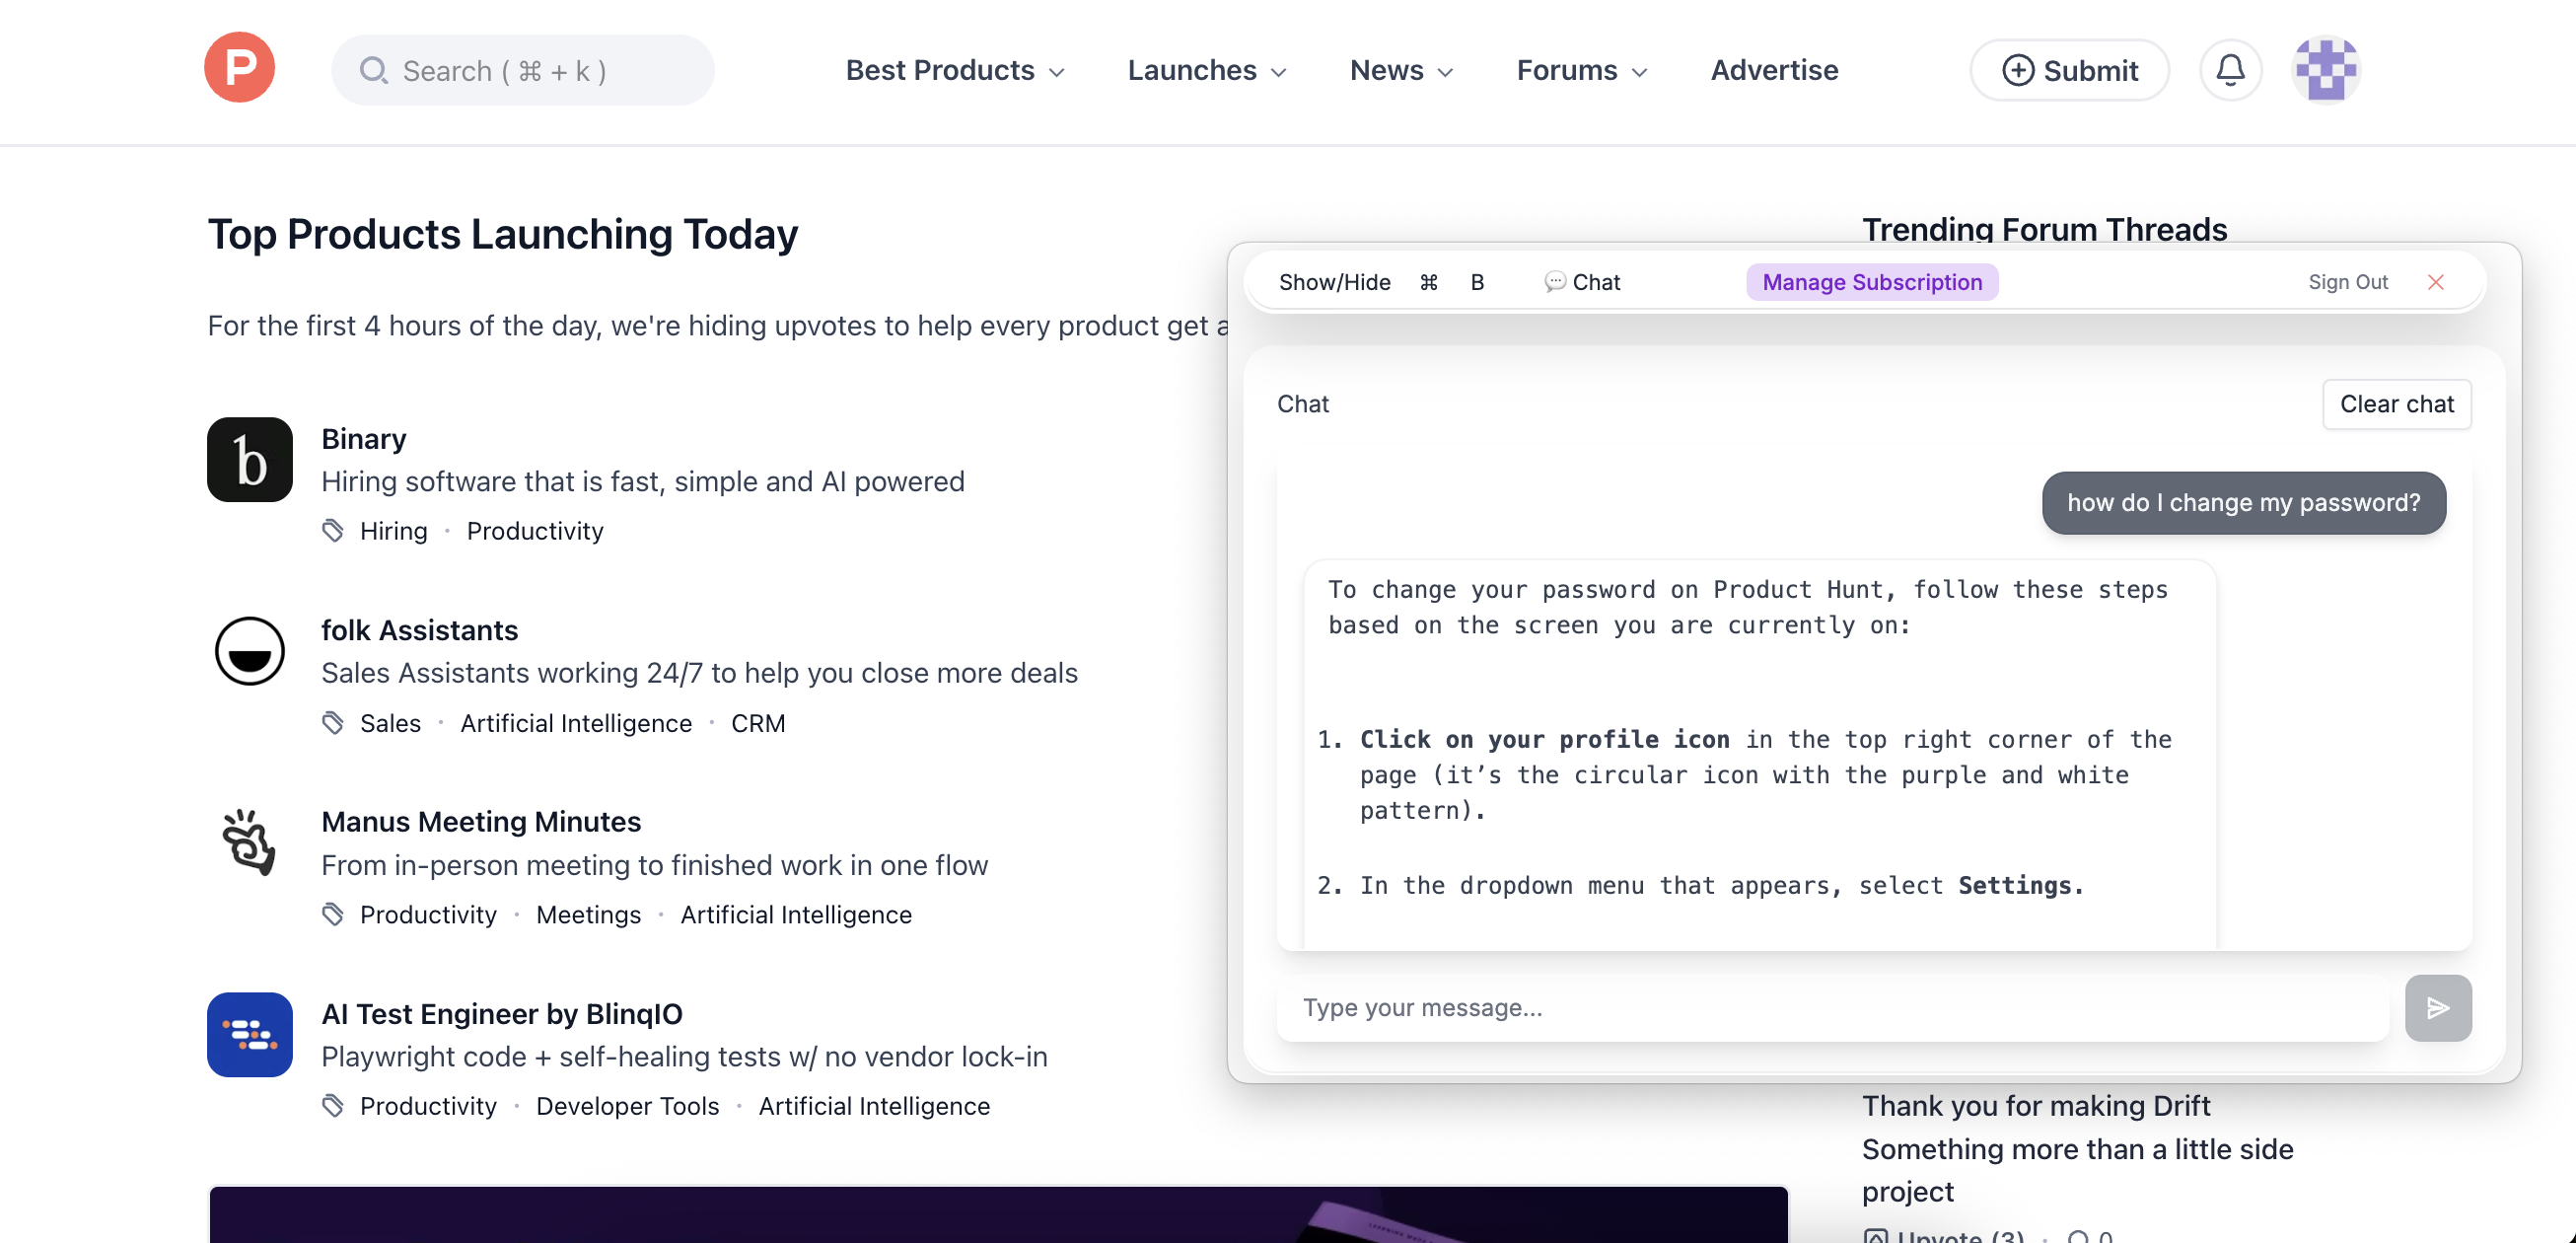Open the AI Test Engineer by BlinqIO icon
The width and height of the screenshot is (2576, 1243).
[248, 1035]
